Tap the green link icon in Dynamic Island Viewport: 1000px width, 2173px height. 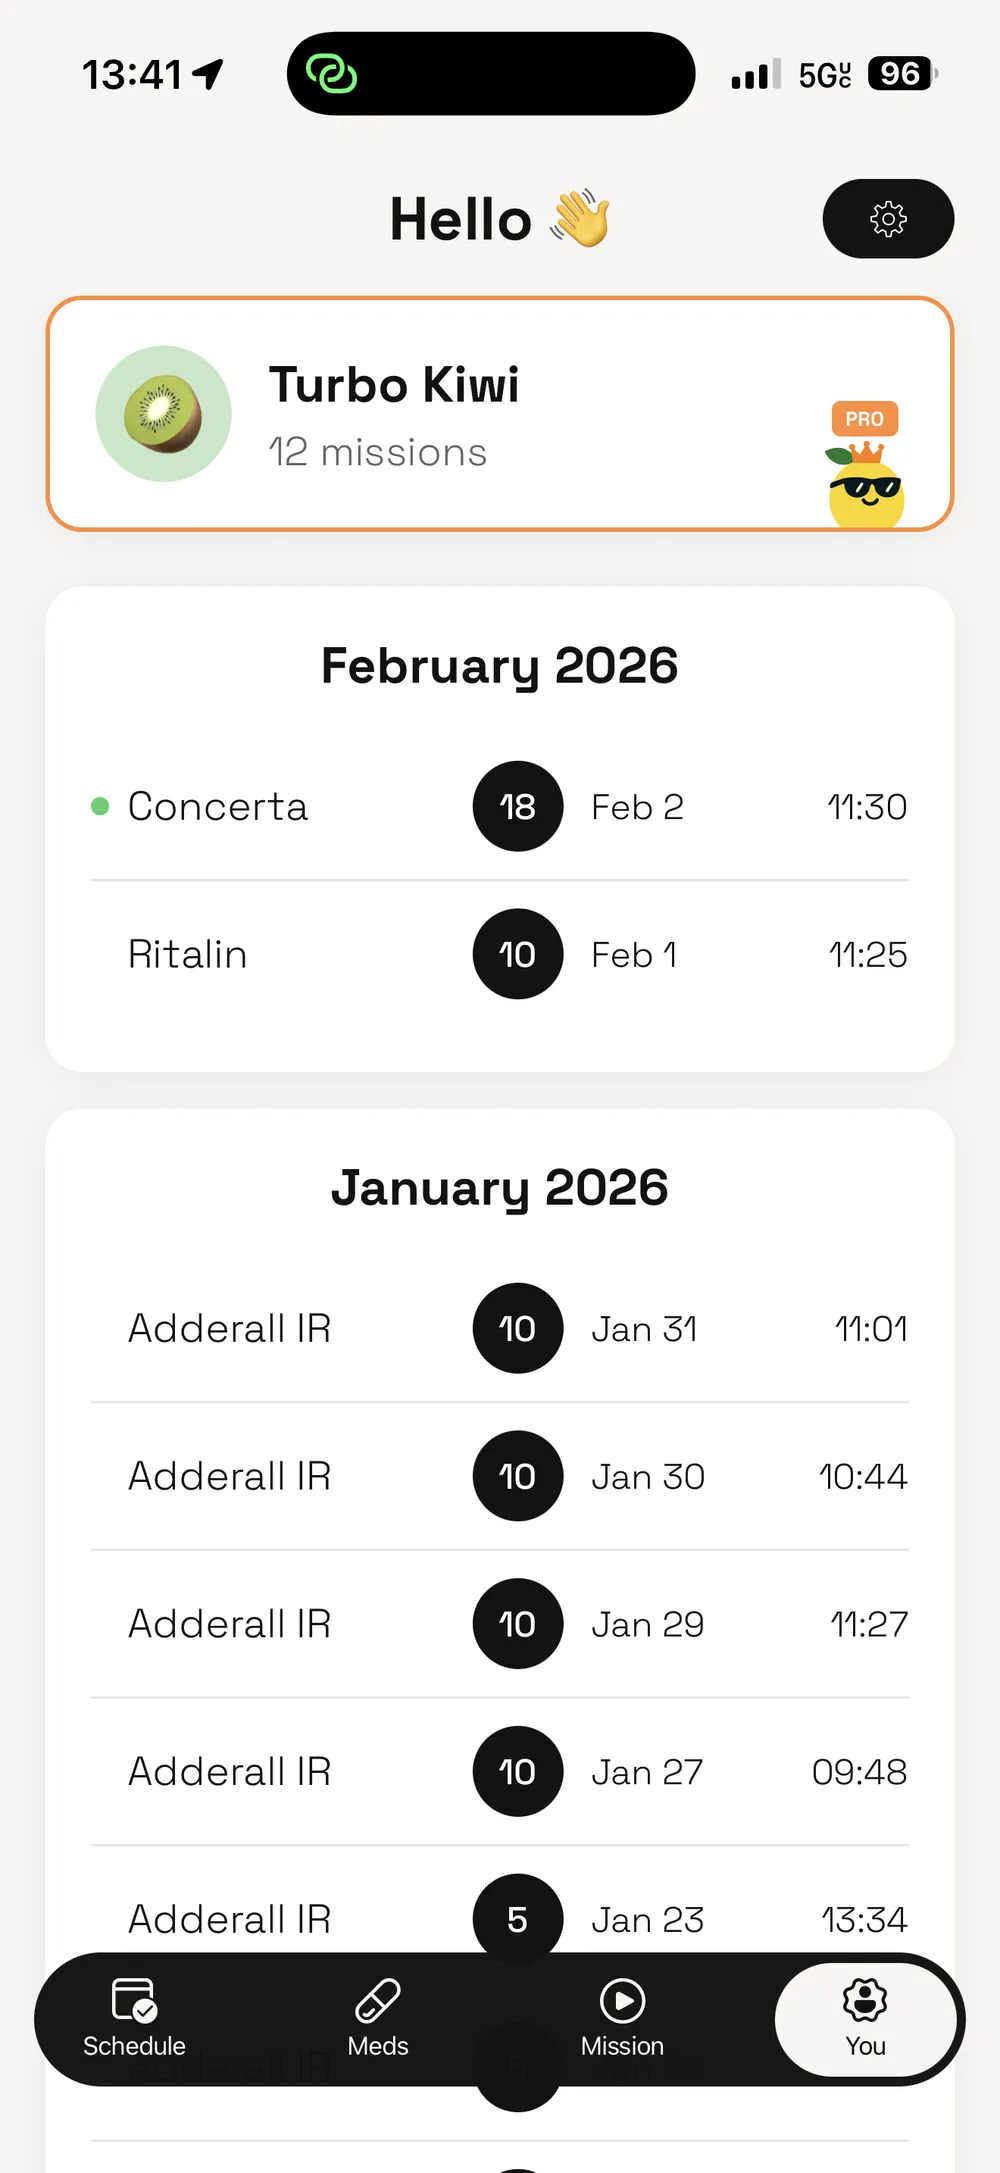[331, 74]
